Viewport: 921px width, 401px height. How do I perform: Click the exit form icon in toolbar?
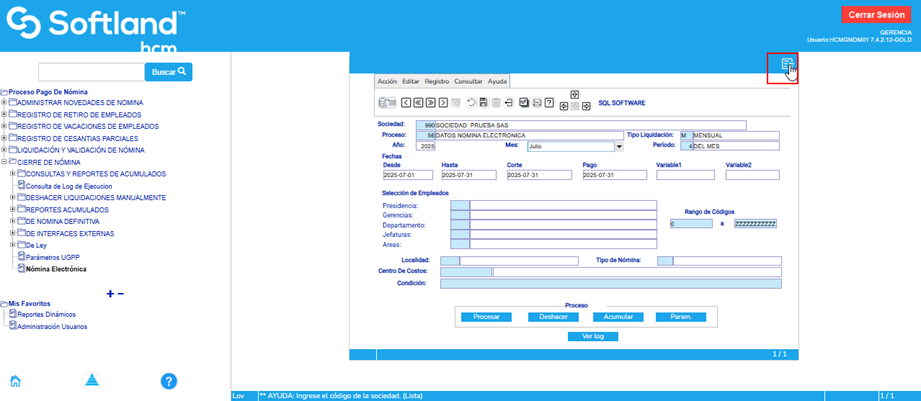(x=508, y=103)
